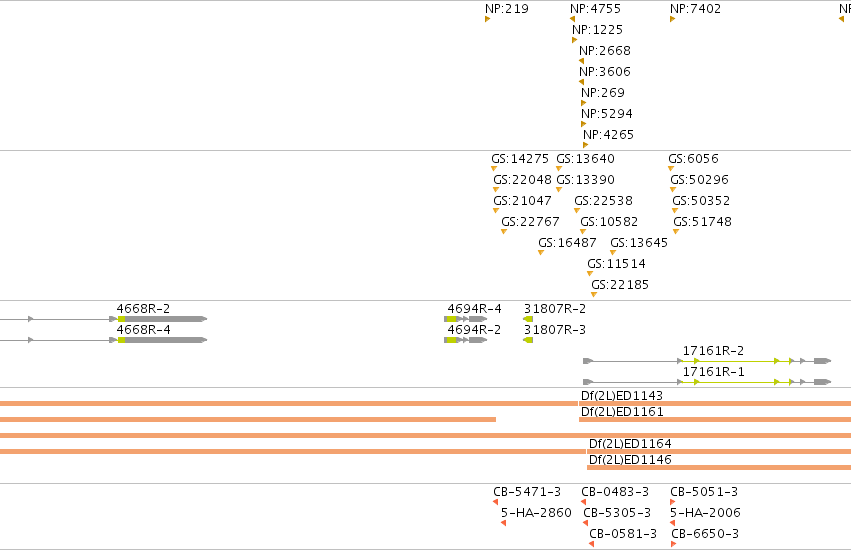Open the CB-5051-3 insertion entry
The height and width of the screenshot is (550, 851).
click(x=704, y=492)
